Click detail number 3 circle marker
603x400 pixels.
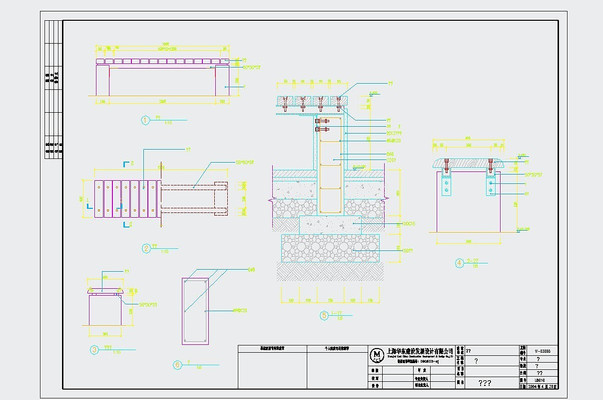93,349
